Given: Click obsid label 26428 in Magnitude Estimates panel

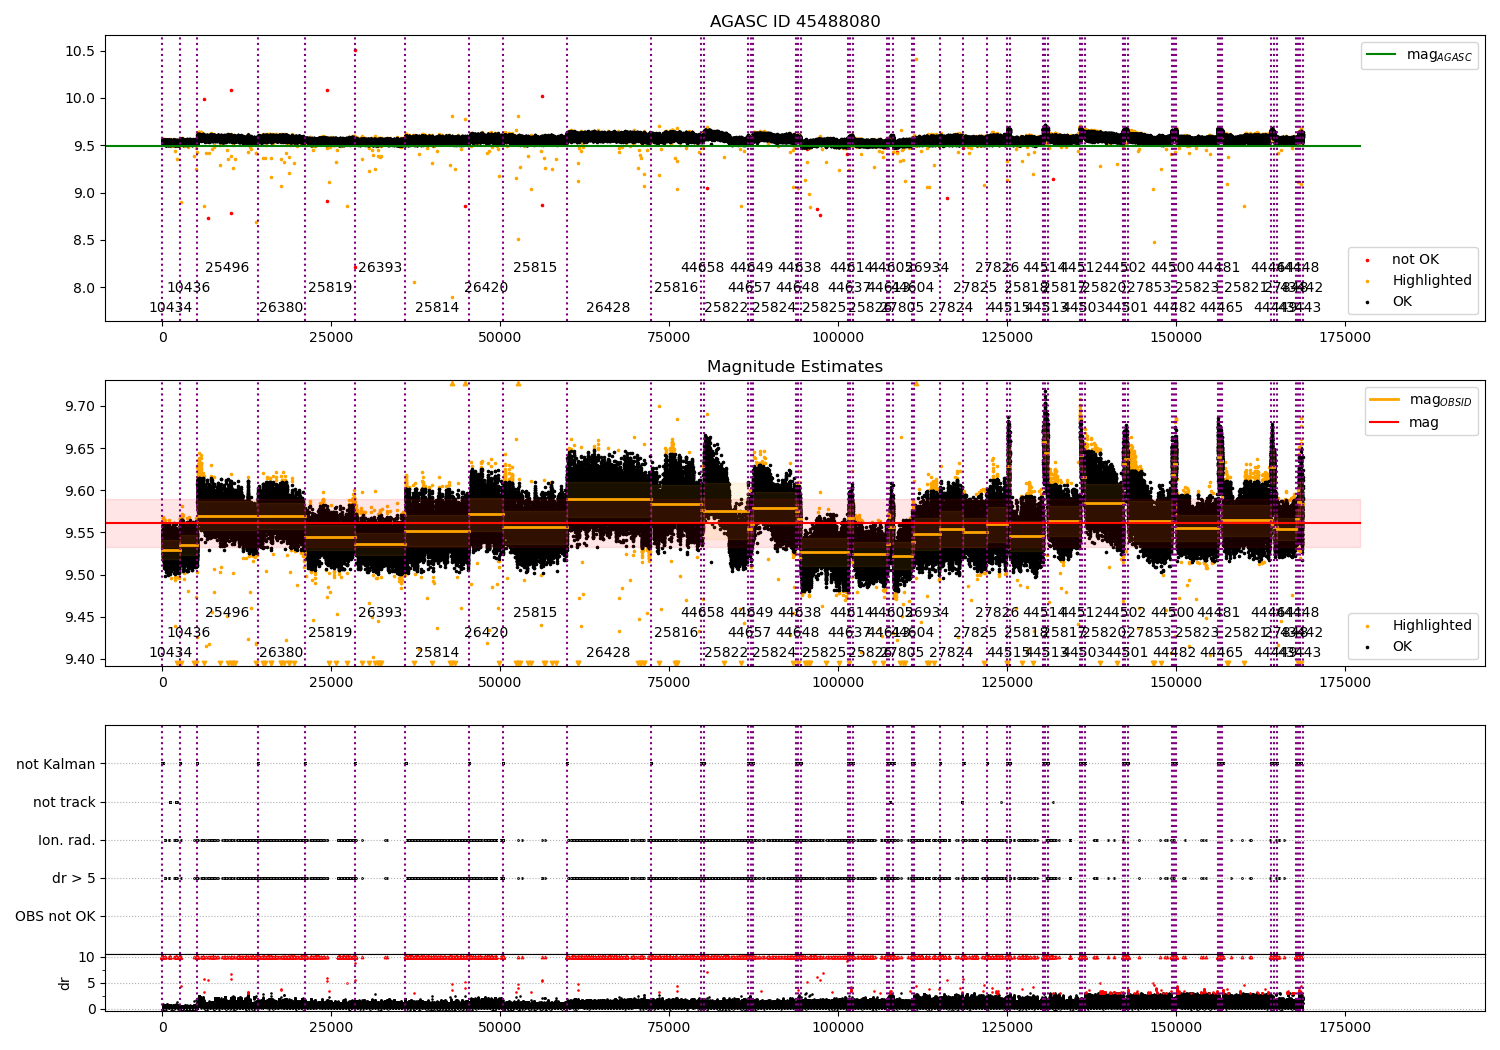Looking at the screenshot, I should [608, 653].
